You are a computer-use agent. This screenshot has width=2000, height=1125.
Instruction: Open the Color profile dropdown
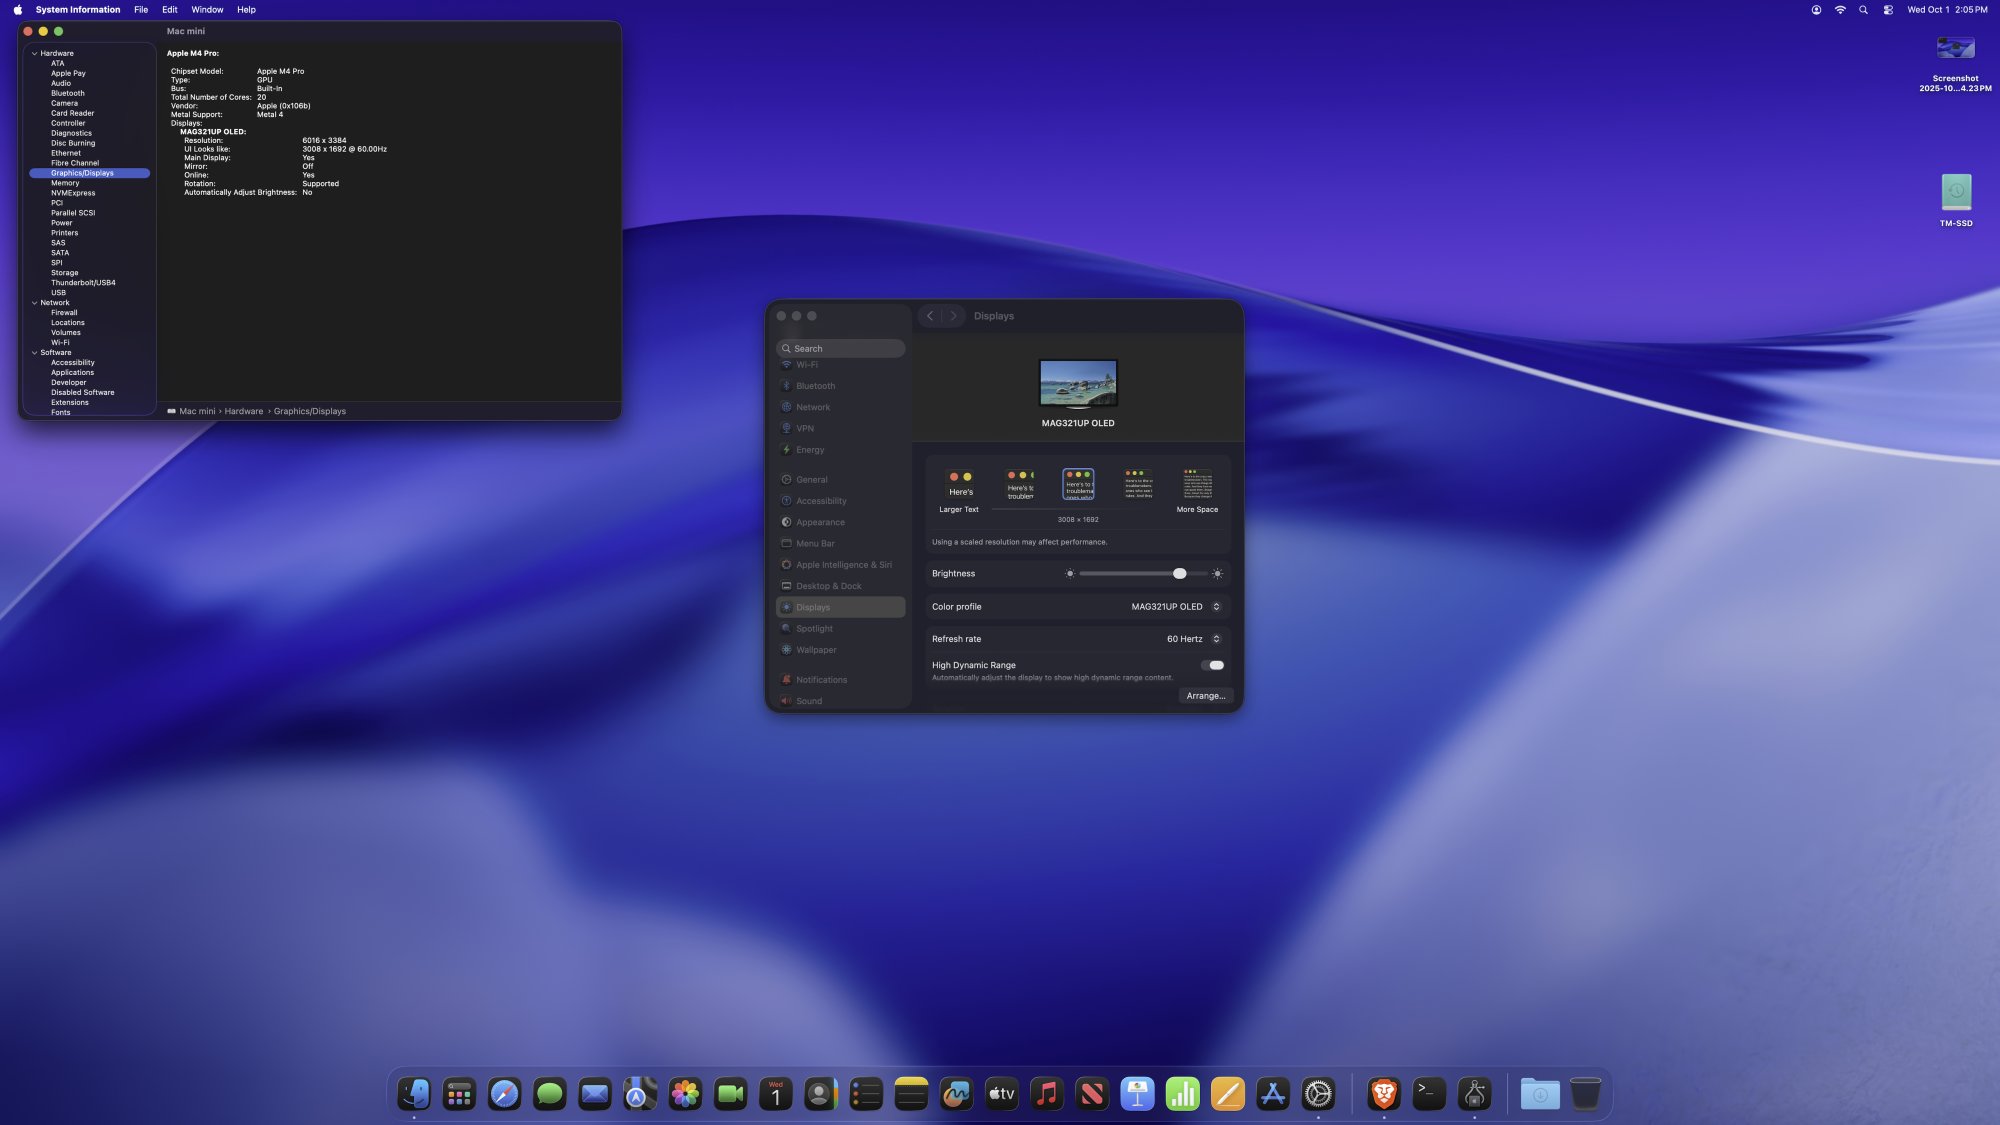tap(1175, 607)
